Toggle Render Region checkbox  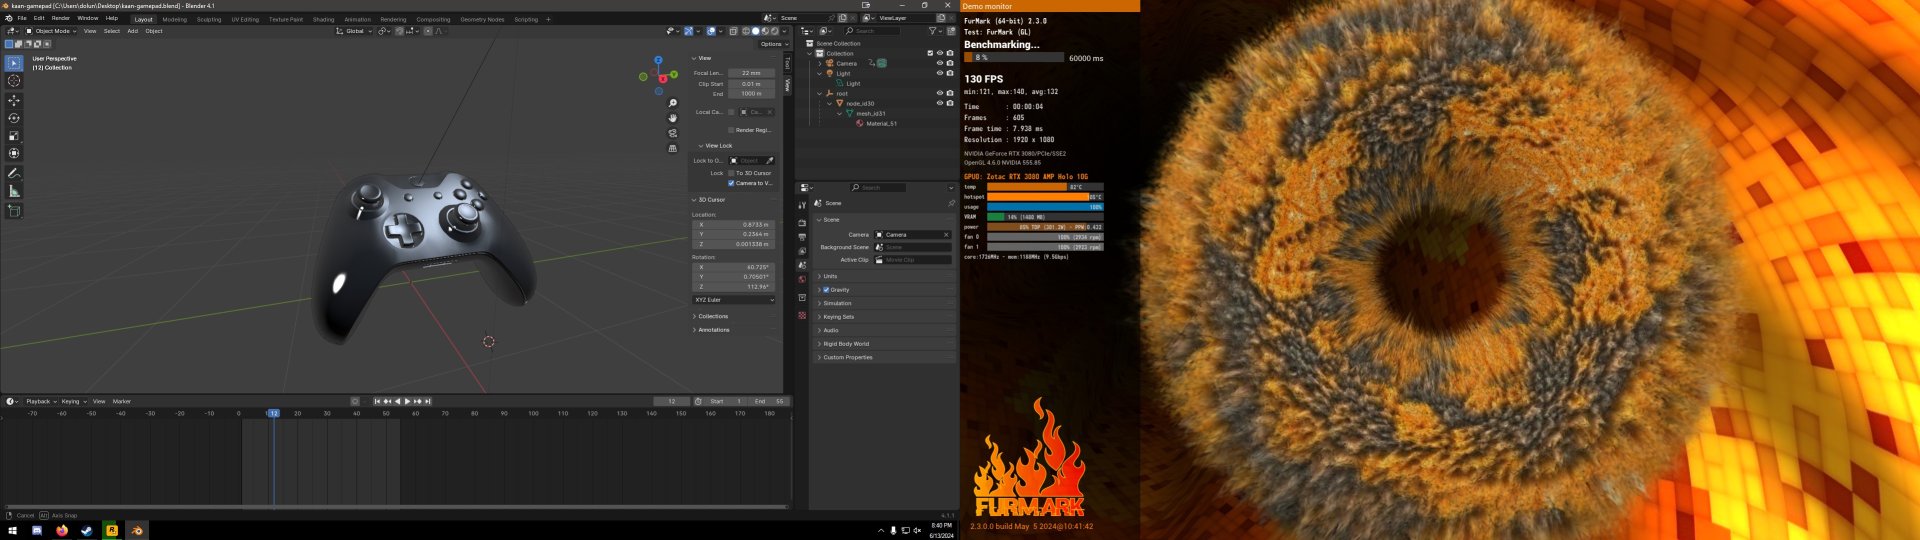[731, 130]
